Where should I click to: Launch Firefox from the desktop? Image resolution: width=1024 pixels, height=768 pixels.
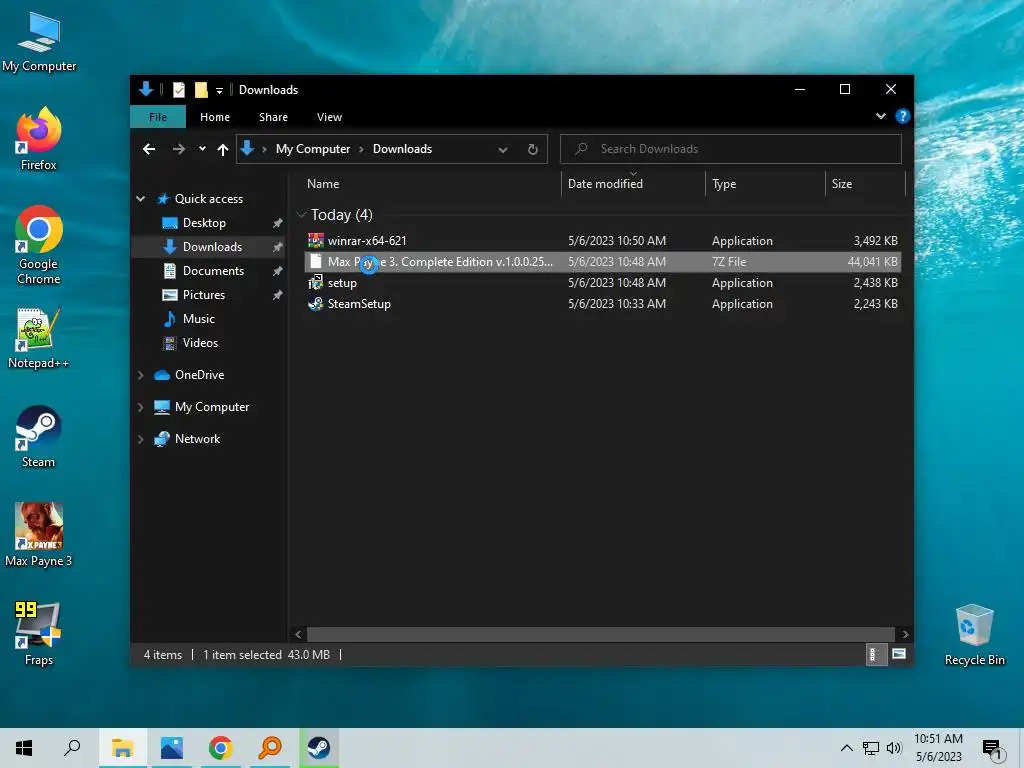[39, 139]
